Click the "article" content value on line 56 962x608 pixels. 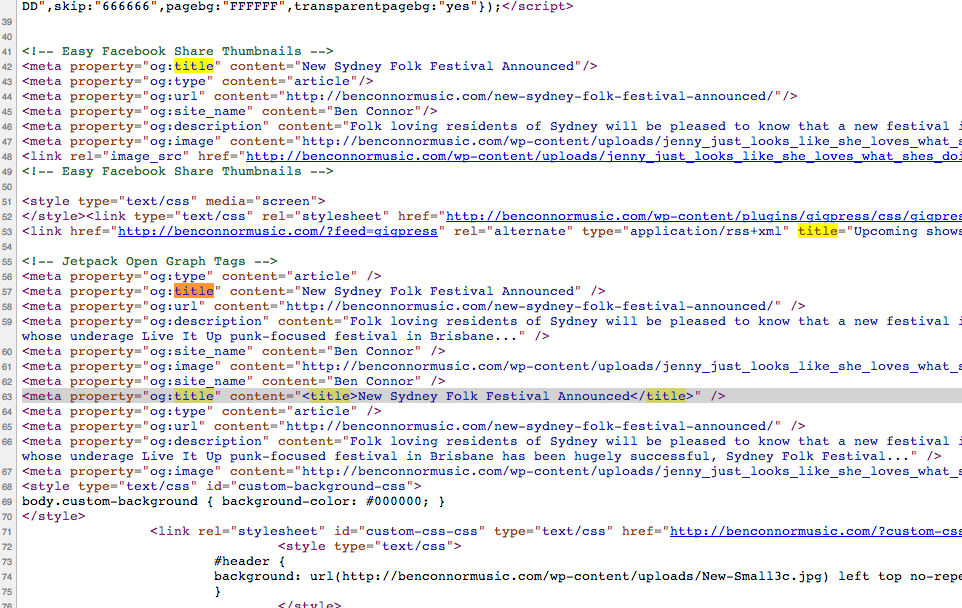[322, 277]
